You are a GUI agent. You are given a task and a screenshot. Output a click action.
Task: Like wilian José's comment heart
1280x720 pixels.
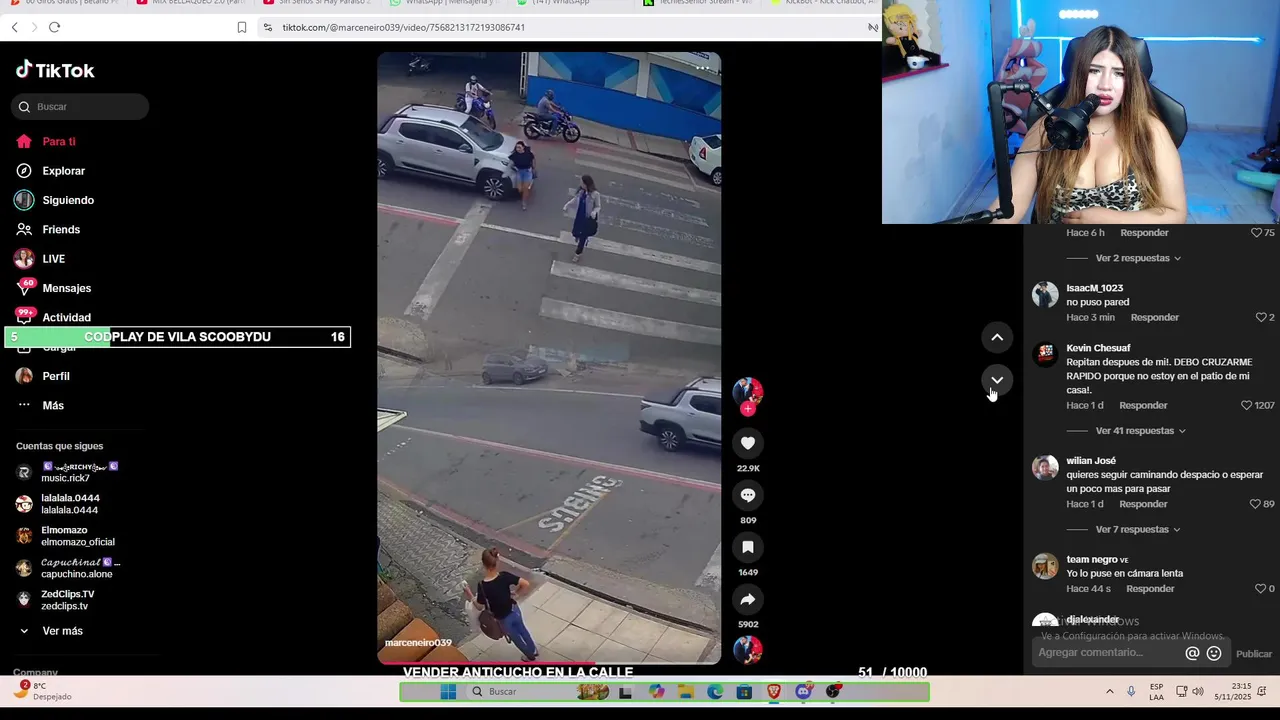click(x=1255, y=504)
